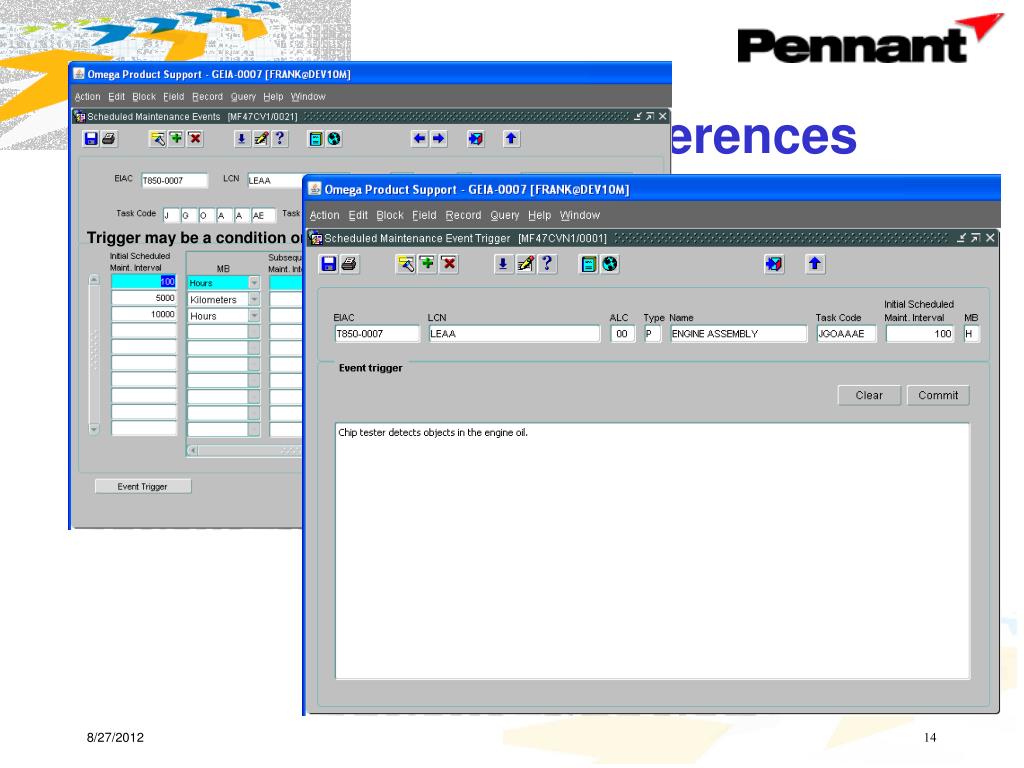Click scroll down arrow beside interval list
1024x768 pixels.
pyautogui.click(x=94, y=429)
